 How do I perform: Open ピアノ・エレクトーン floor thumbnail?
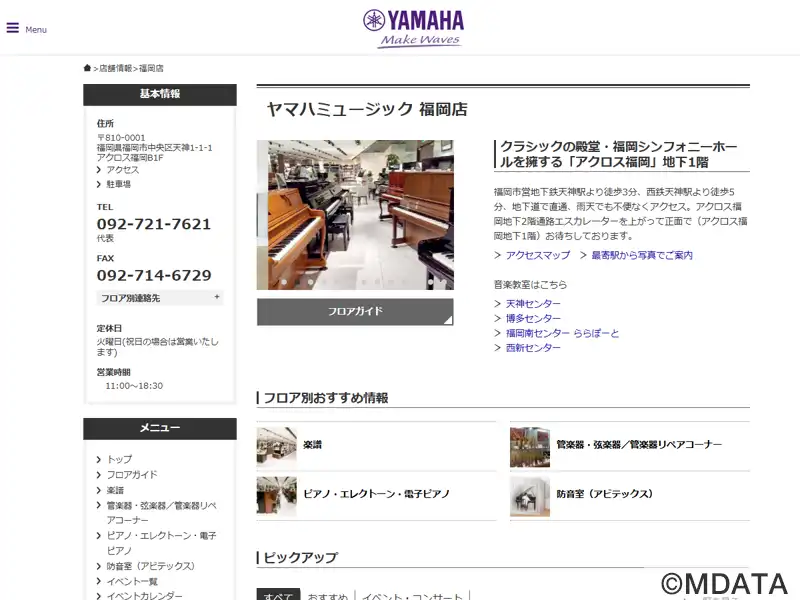tap(277, 496)
